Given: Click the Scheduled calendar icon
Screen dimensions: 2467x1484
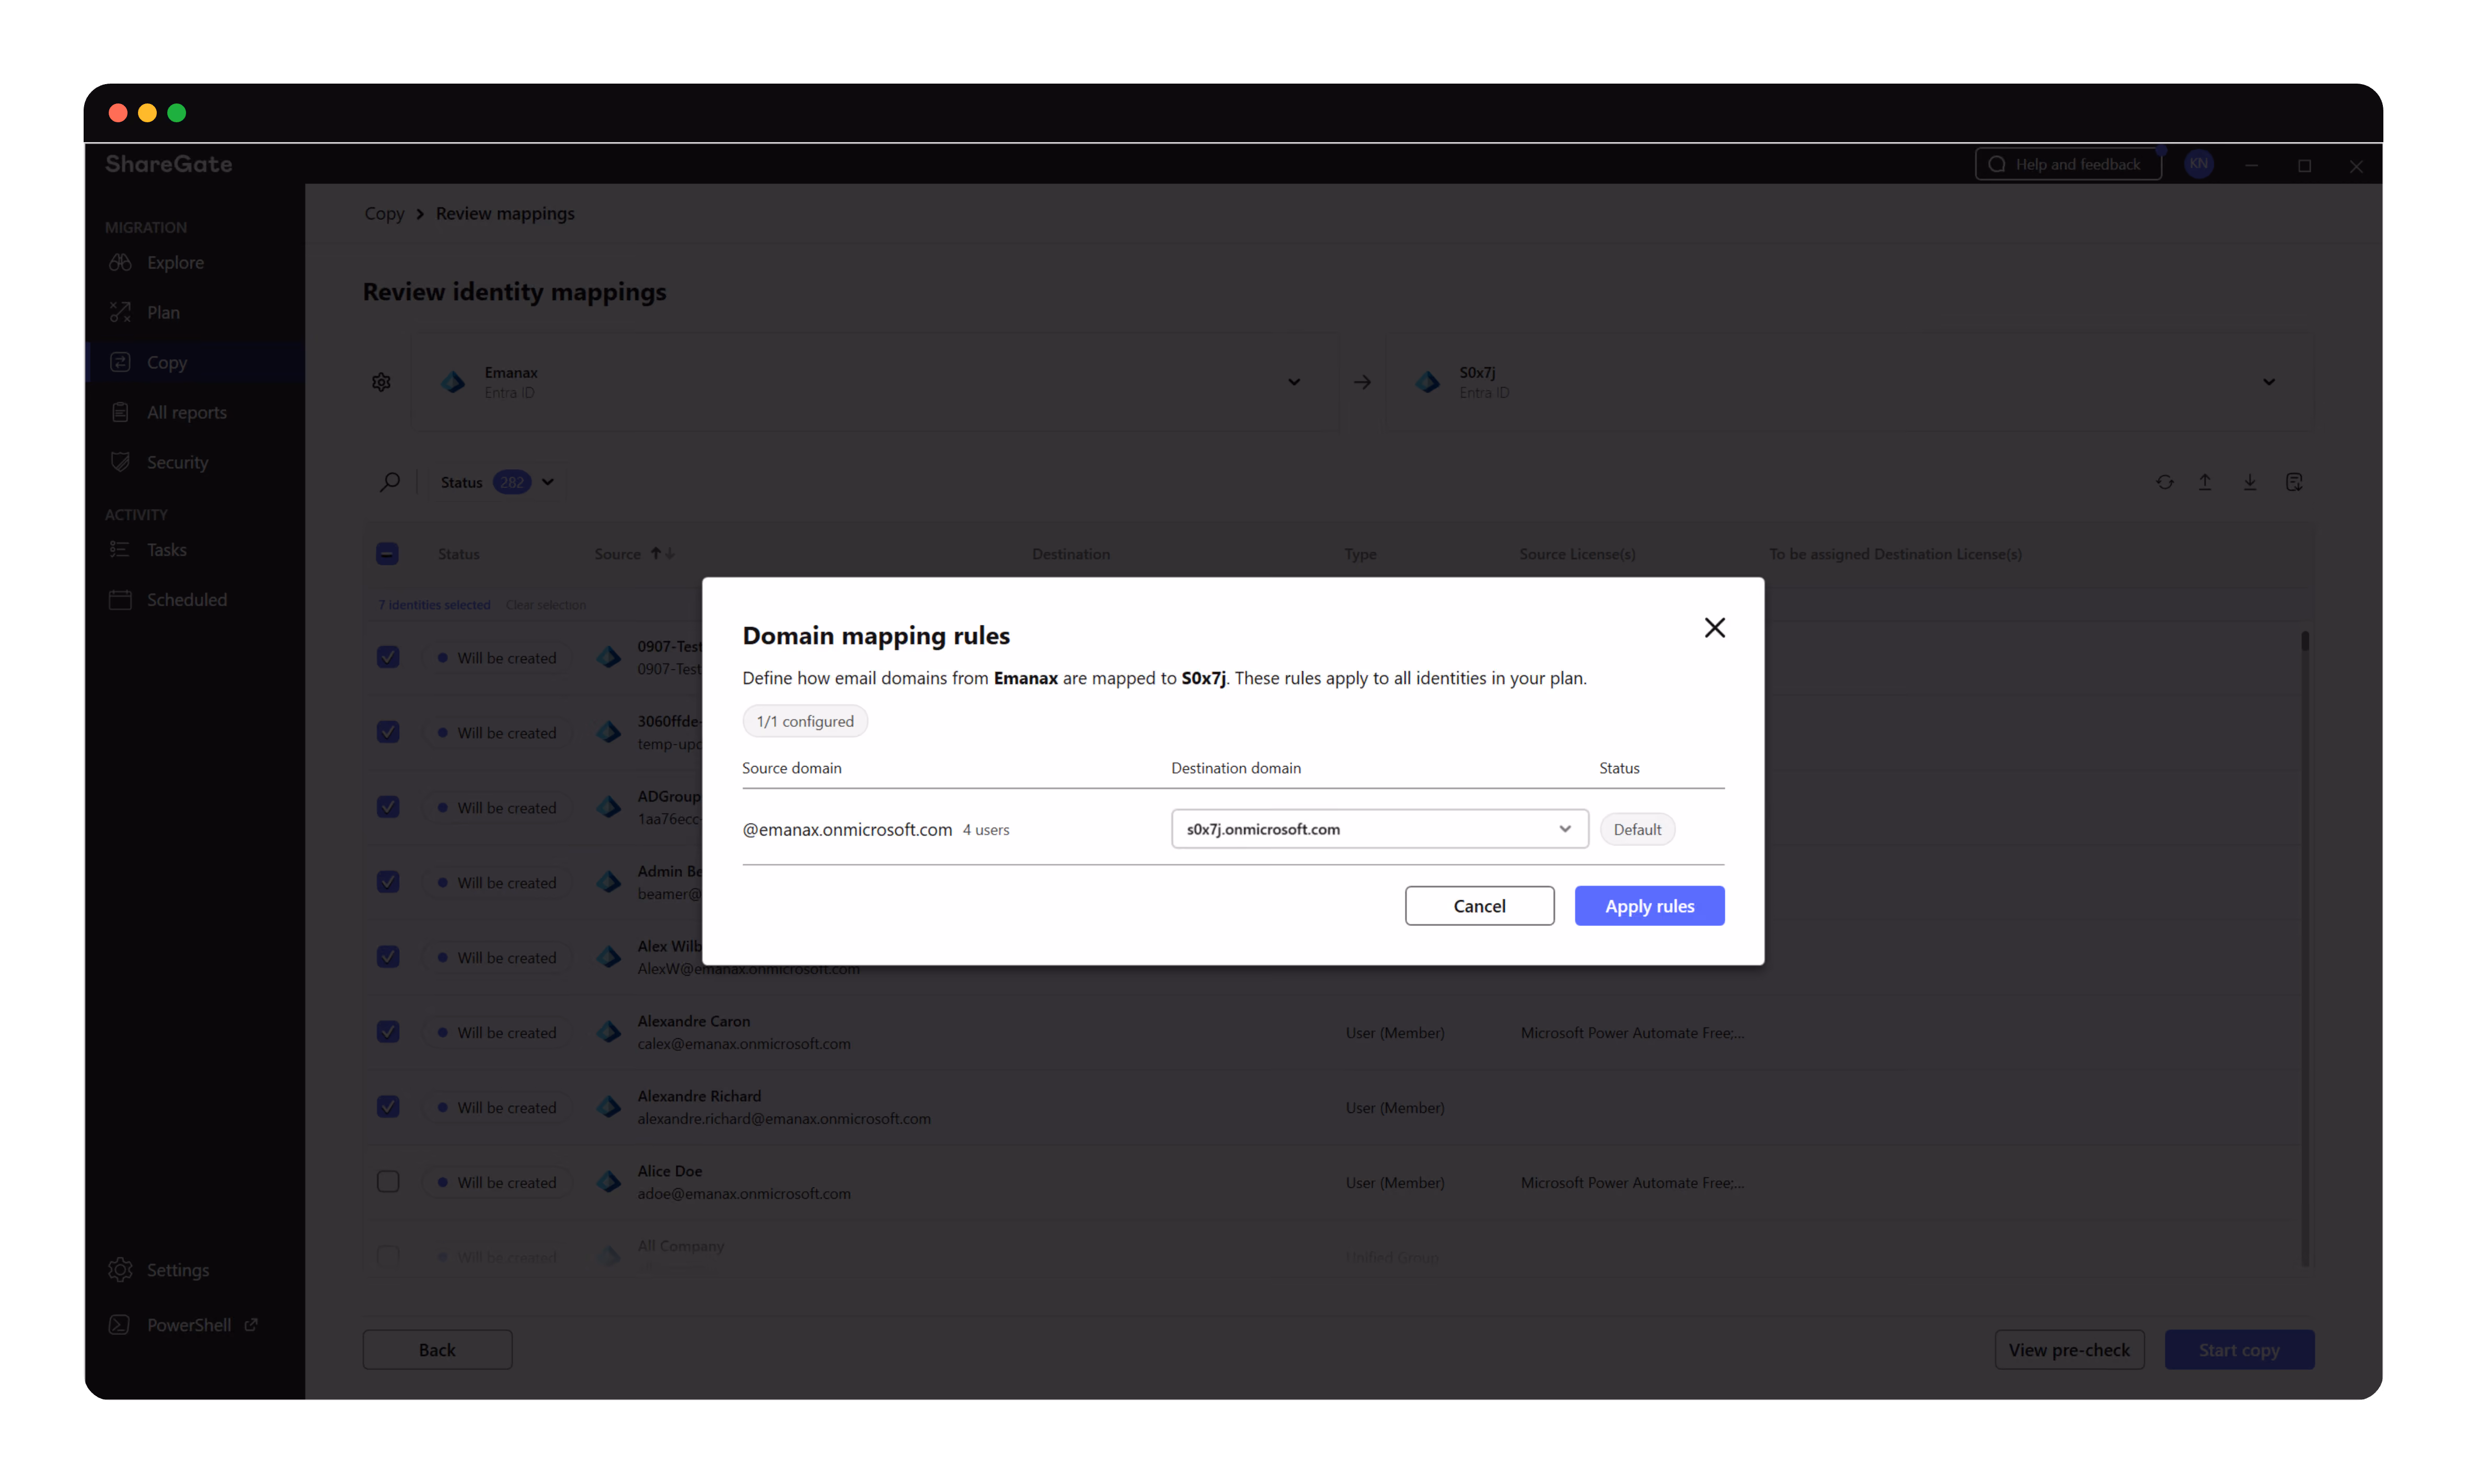Looking at the screenshot, I should [x=120, y=600].
